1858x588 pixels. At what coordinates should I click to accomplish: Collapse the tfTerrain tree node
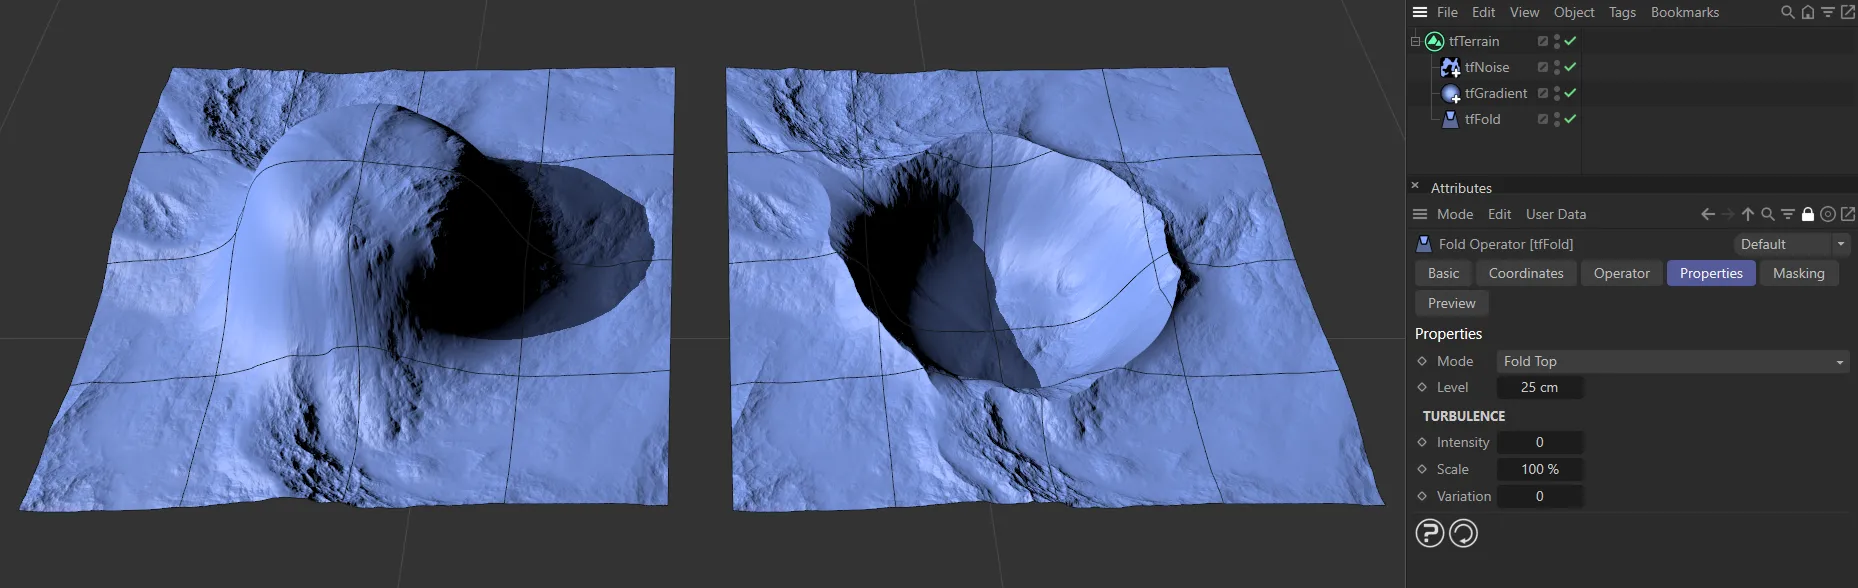point(1415,41)
